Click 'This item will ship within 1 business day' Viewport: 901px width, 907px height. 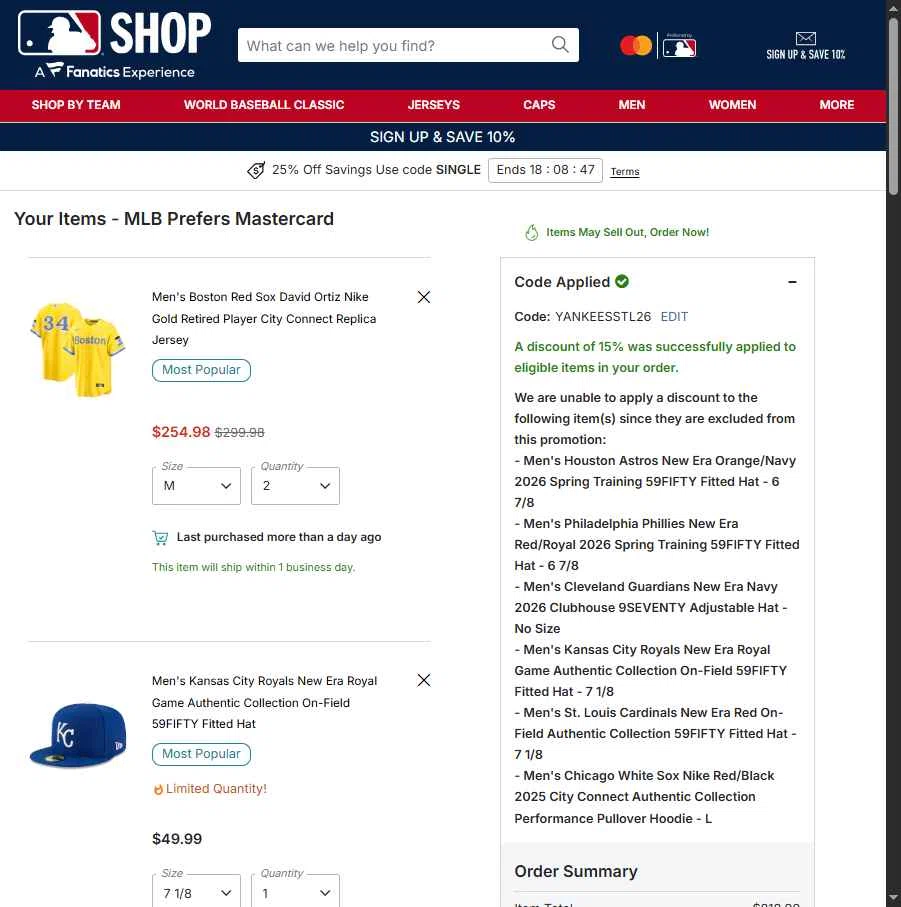253,567
